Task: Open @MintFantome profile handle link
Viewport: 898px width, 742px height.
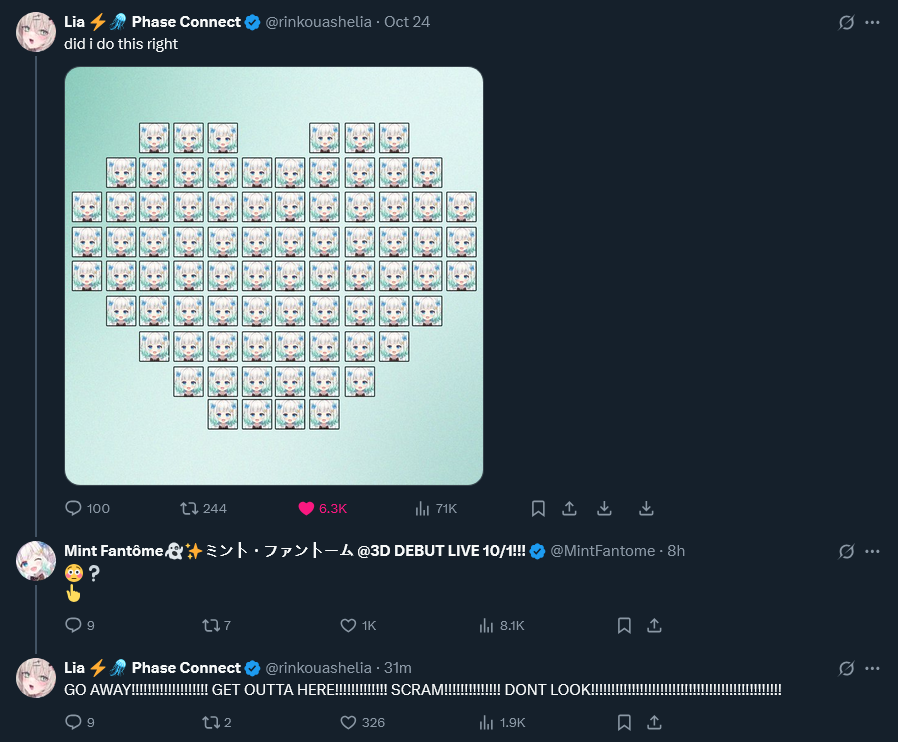Action: (603, 551)
